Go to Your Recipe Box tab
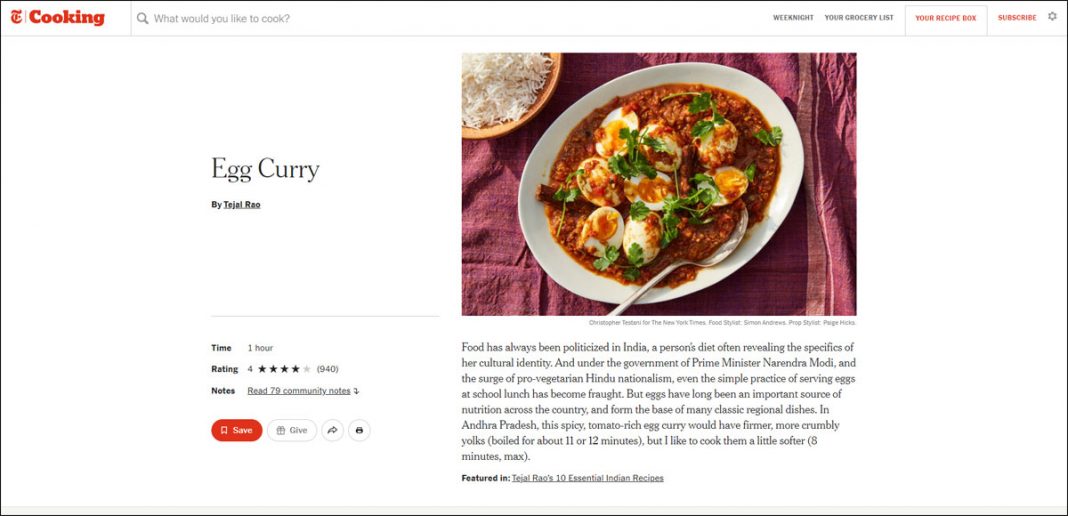 (945, 18)
